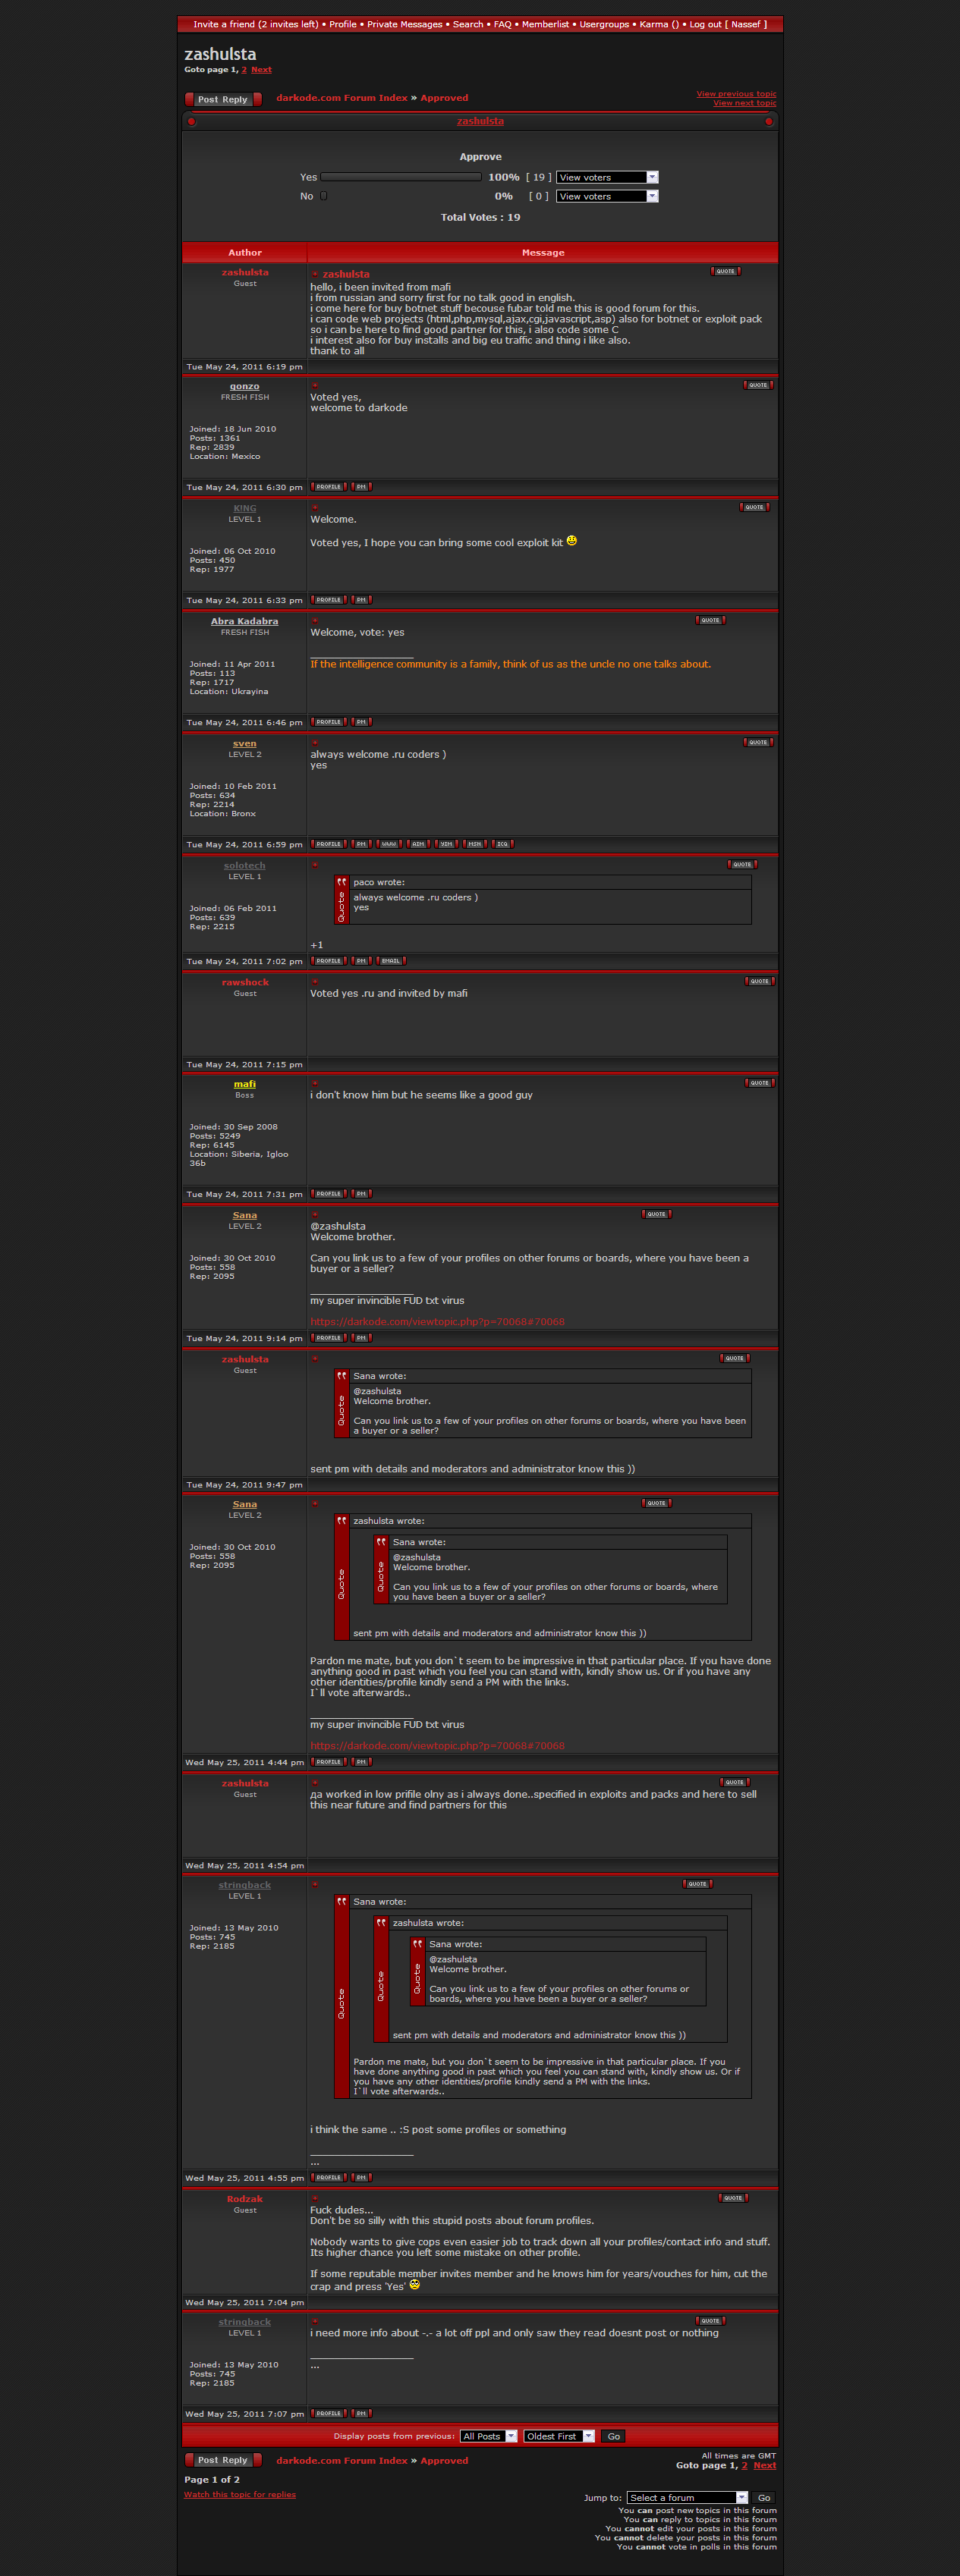Click the WWW button under sven's post
960x2576 pixels.
pos(389,844)
